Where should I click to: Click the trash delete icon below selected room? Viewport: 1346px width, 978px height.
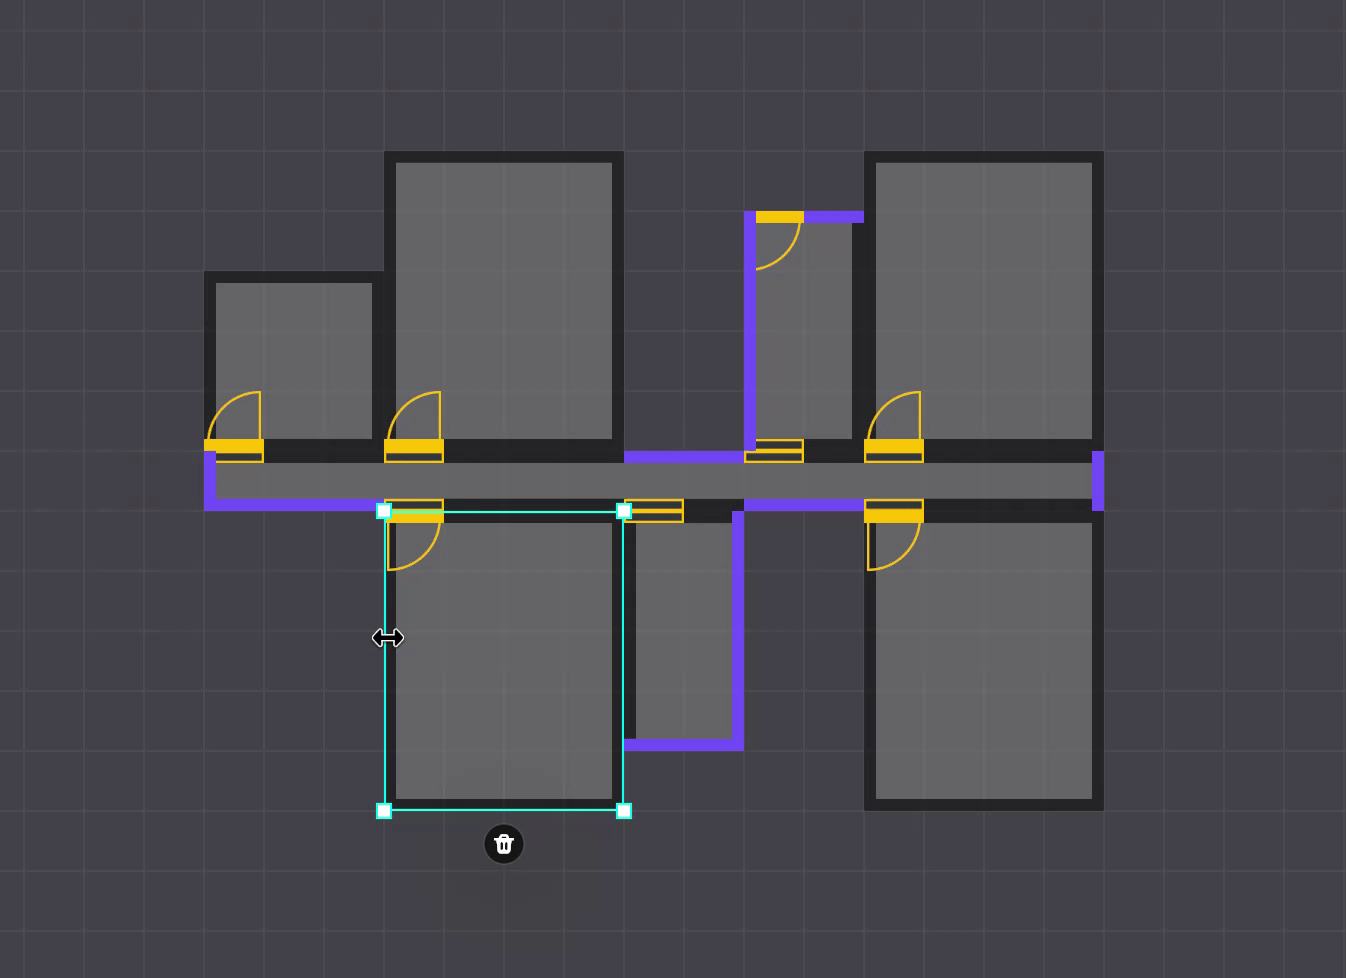click(x=504, y=844)
